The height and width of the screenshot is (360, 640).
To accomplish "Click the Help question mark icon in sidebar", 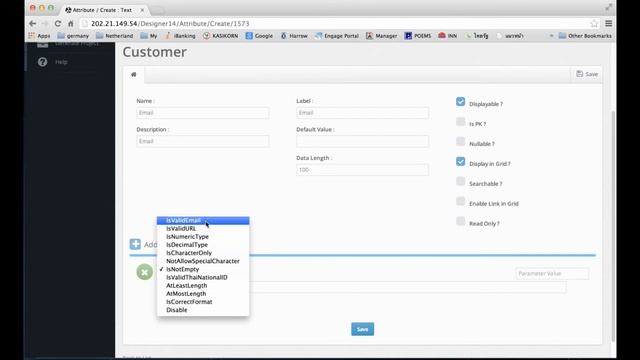I will pos(42,62).
